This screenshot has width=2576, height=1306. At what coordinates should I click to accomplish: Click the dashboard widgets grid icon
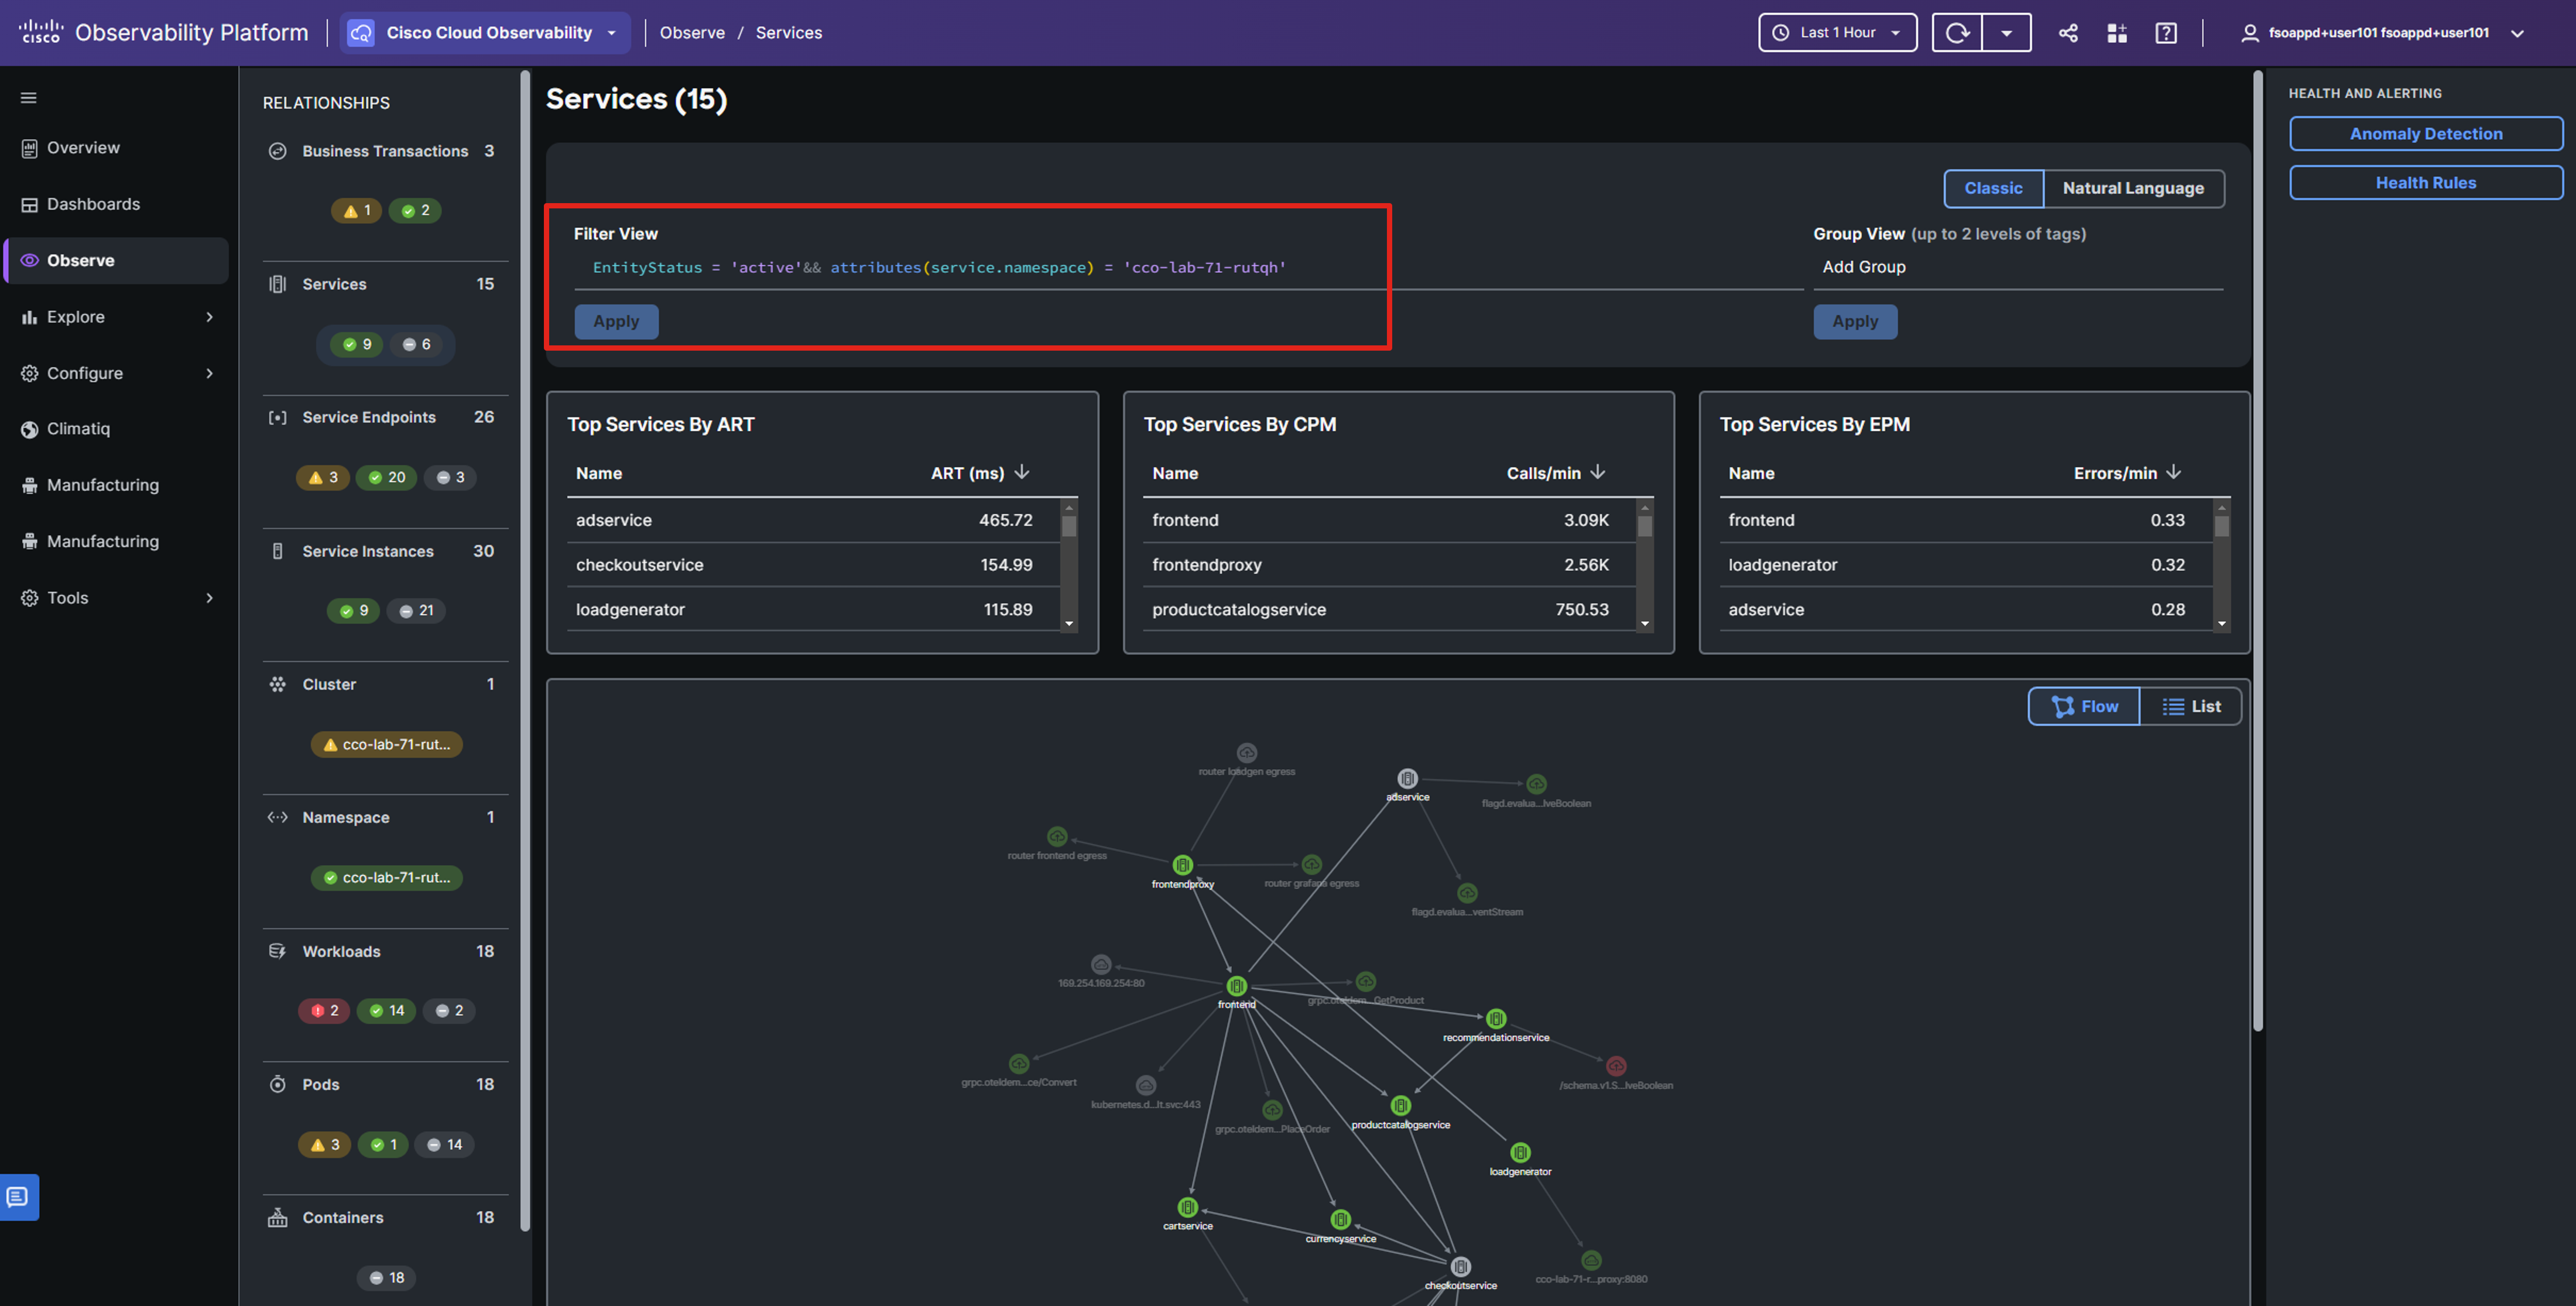(2116, 33)
